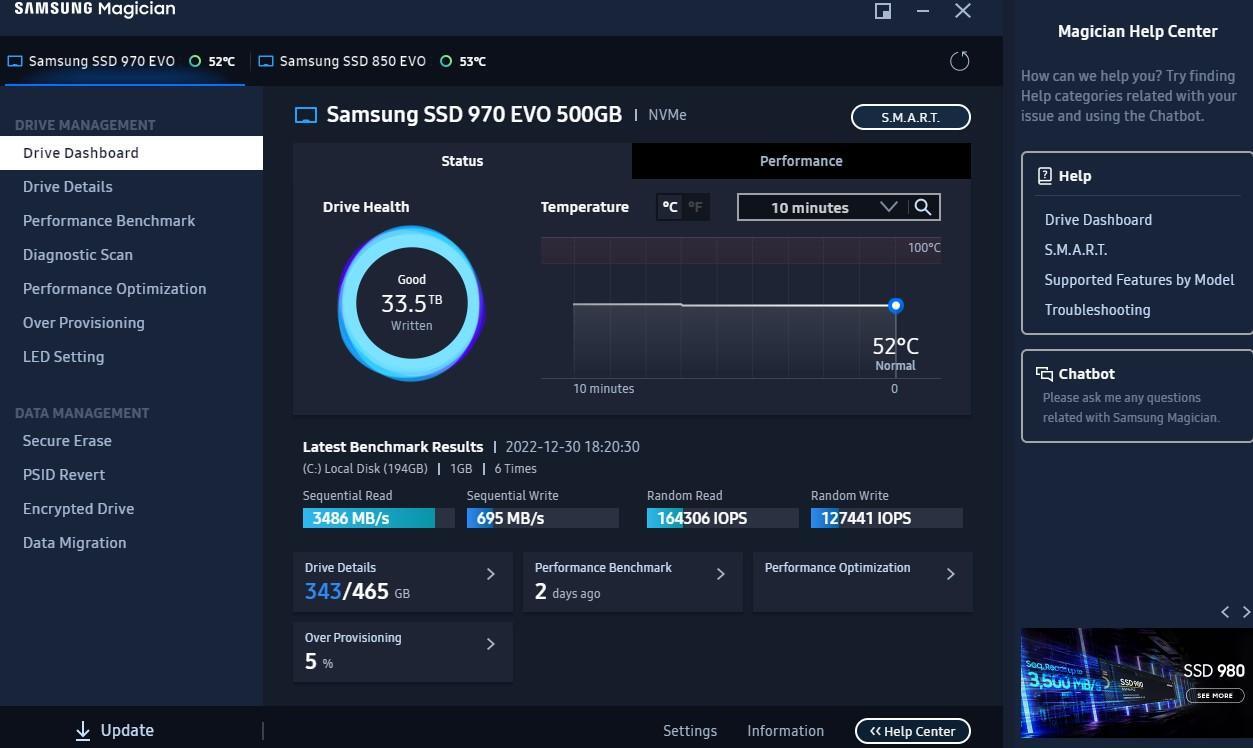Click the SSD 970 EVO drive tab icon
The width and height of the screenshot is (1253, 748).
click(x=15, y=61)
